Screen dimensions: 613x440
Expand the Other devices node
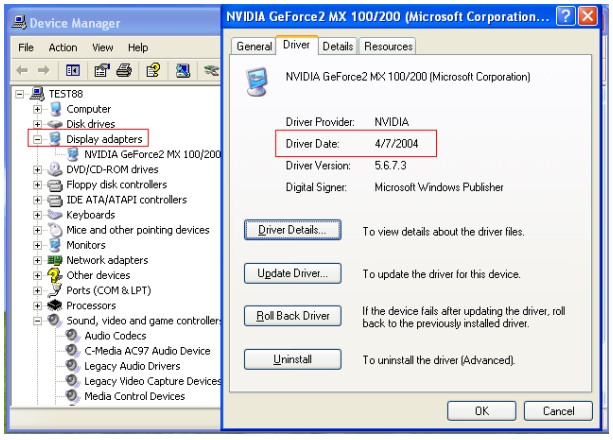tap(38, 276)
